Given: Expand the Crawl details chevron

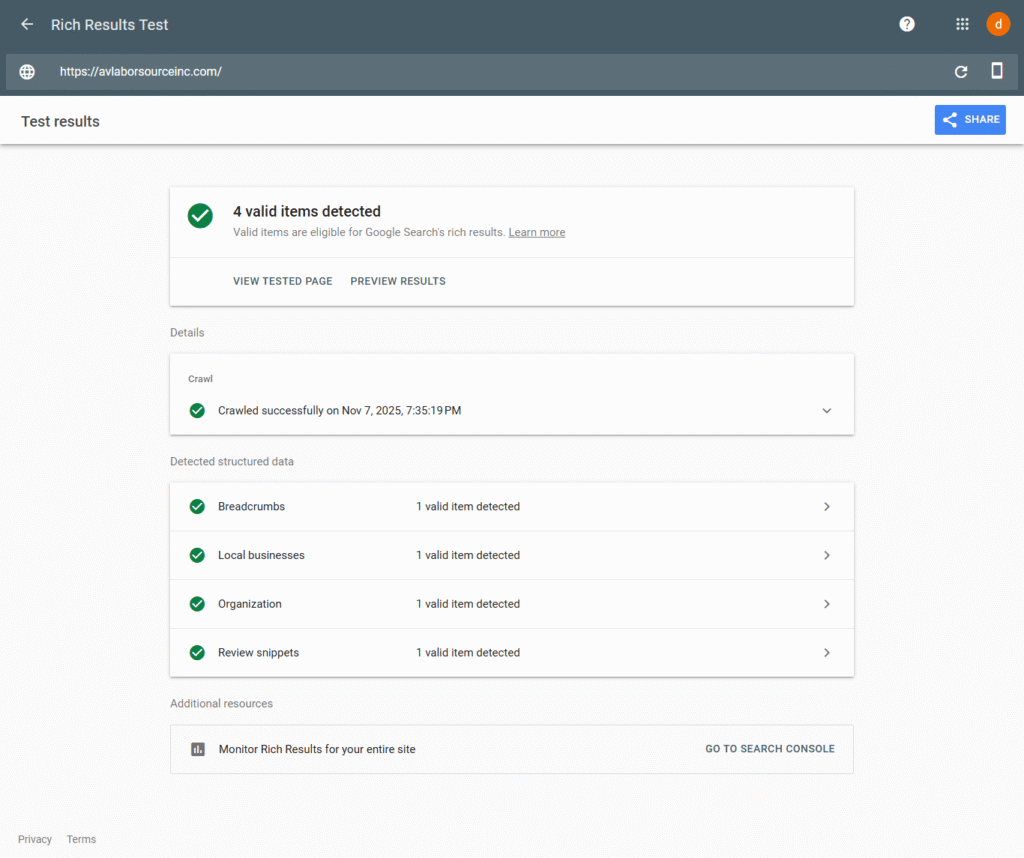Looking at the screenshot, I should tap(826, 411).
